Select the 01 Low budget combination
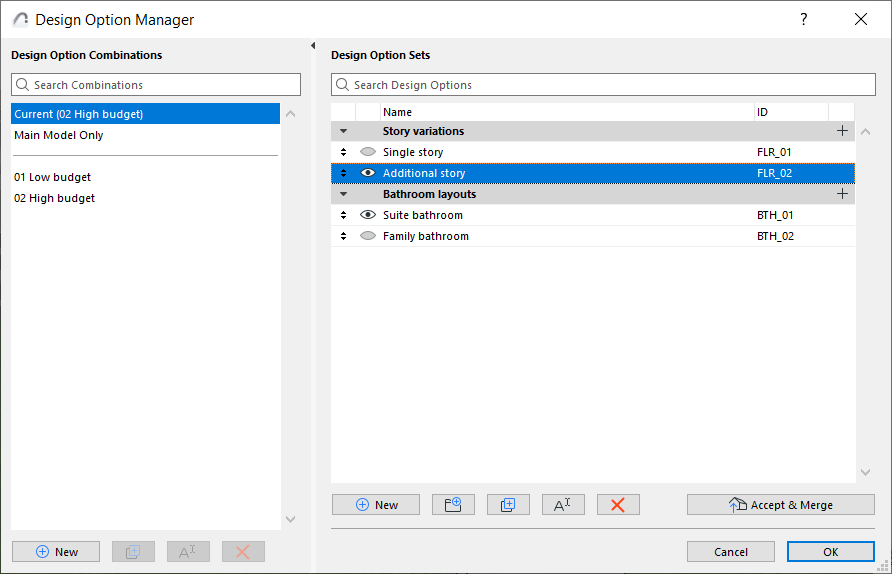 (146, 177)
